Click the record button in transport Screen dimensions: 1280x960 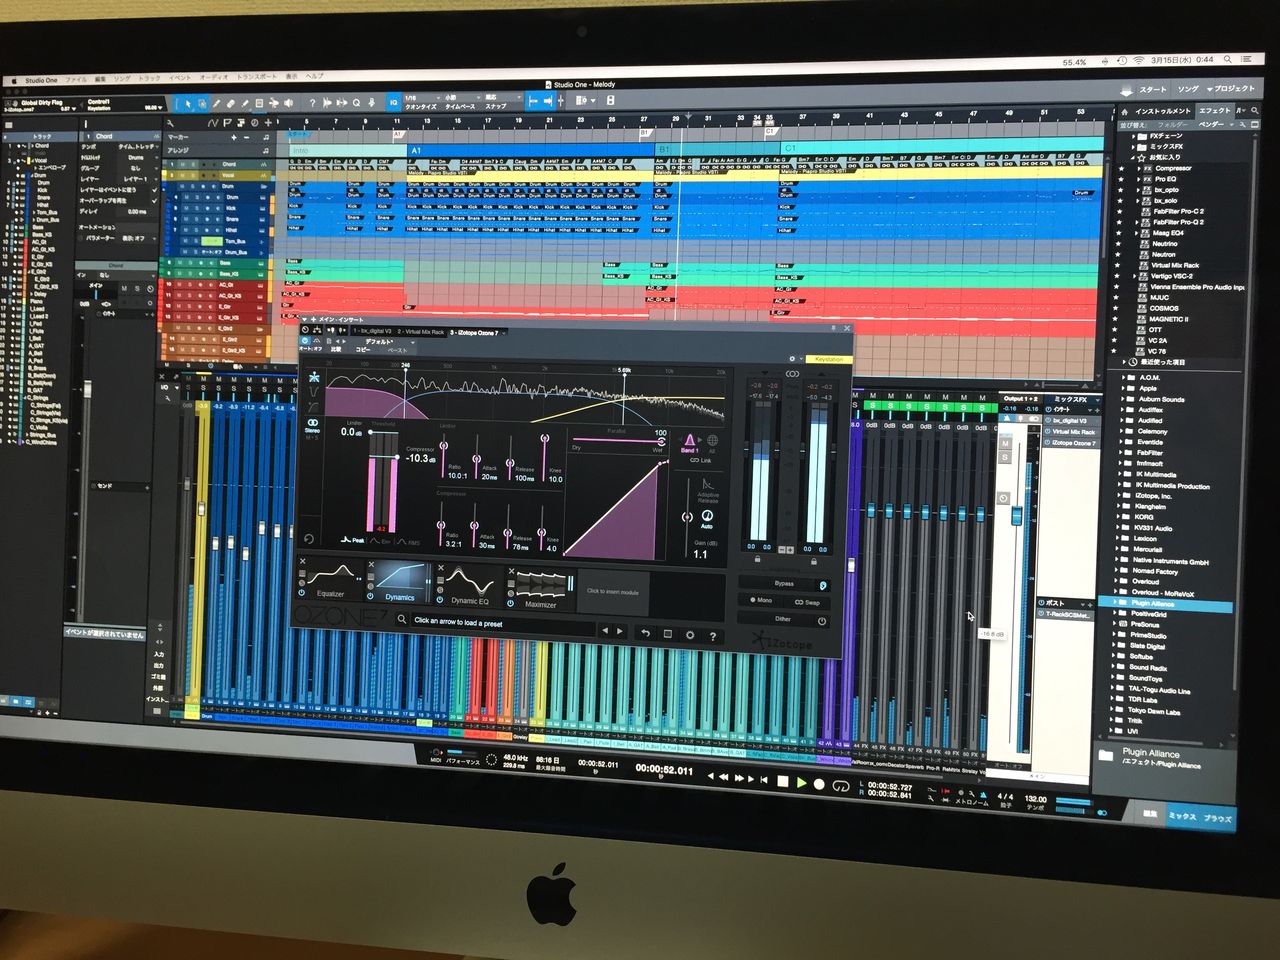[x=819, y=785]
